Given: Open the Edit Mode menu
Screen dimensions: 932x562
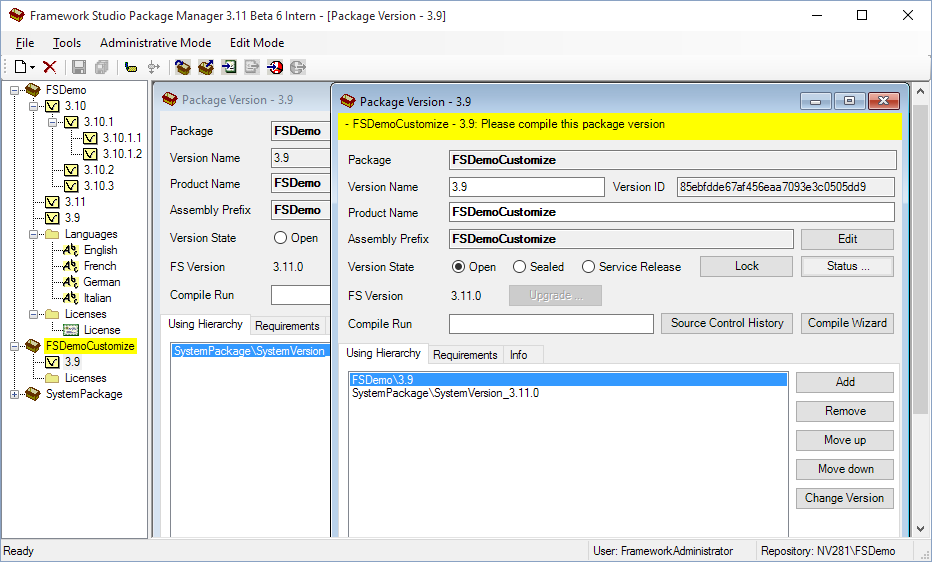Looking at the screenshot, I should point(257,43).
